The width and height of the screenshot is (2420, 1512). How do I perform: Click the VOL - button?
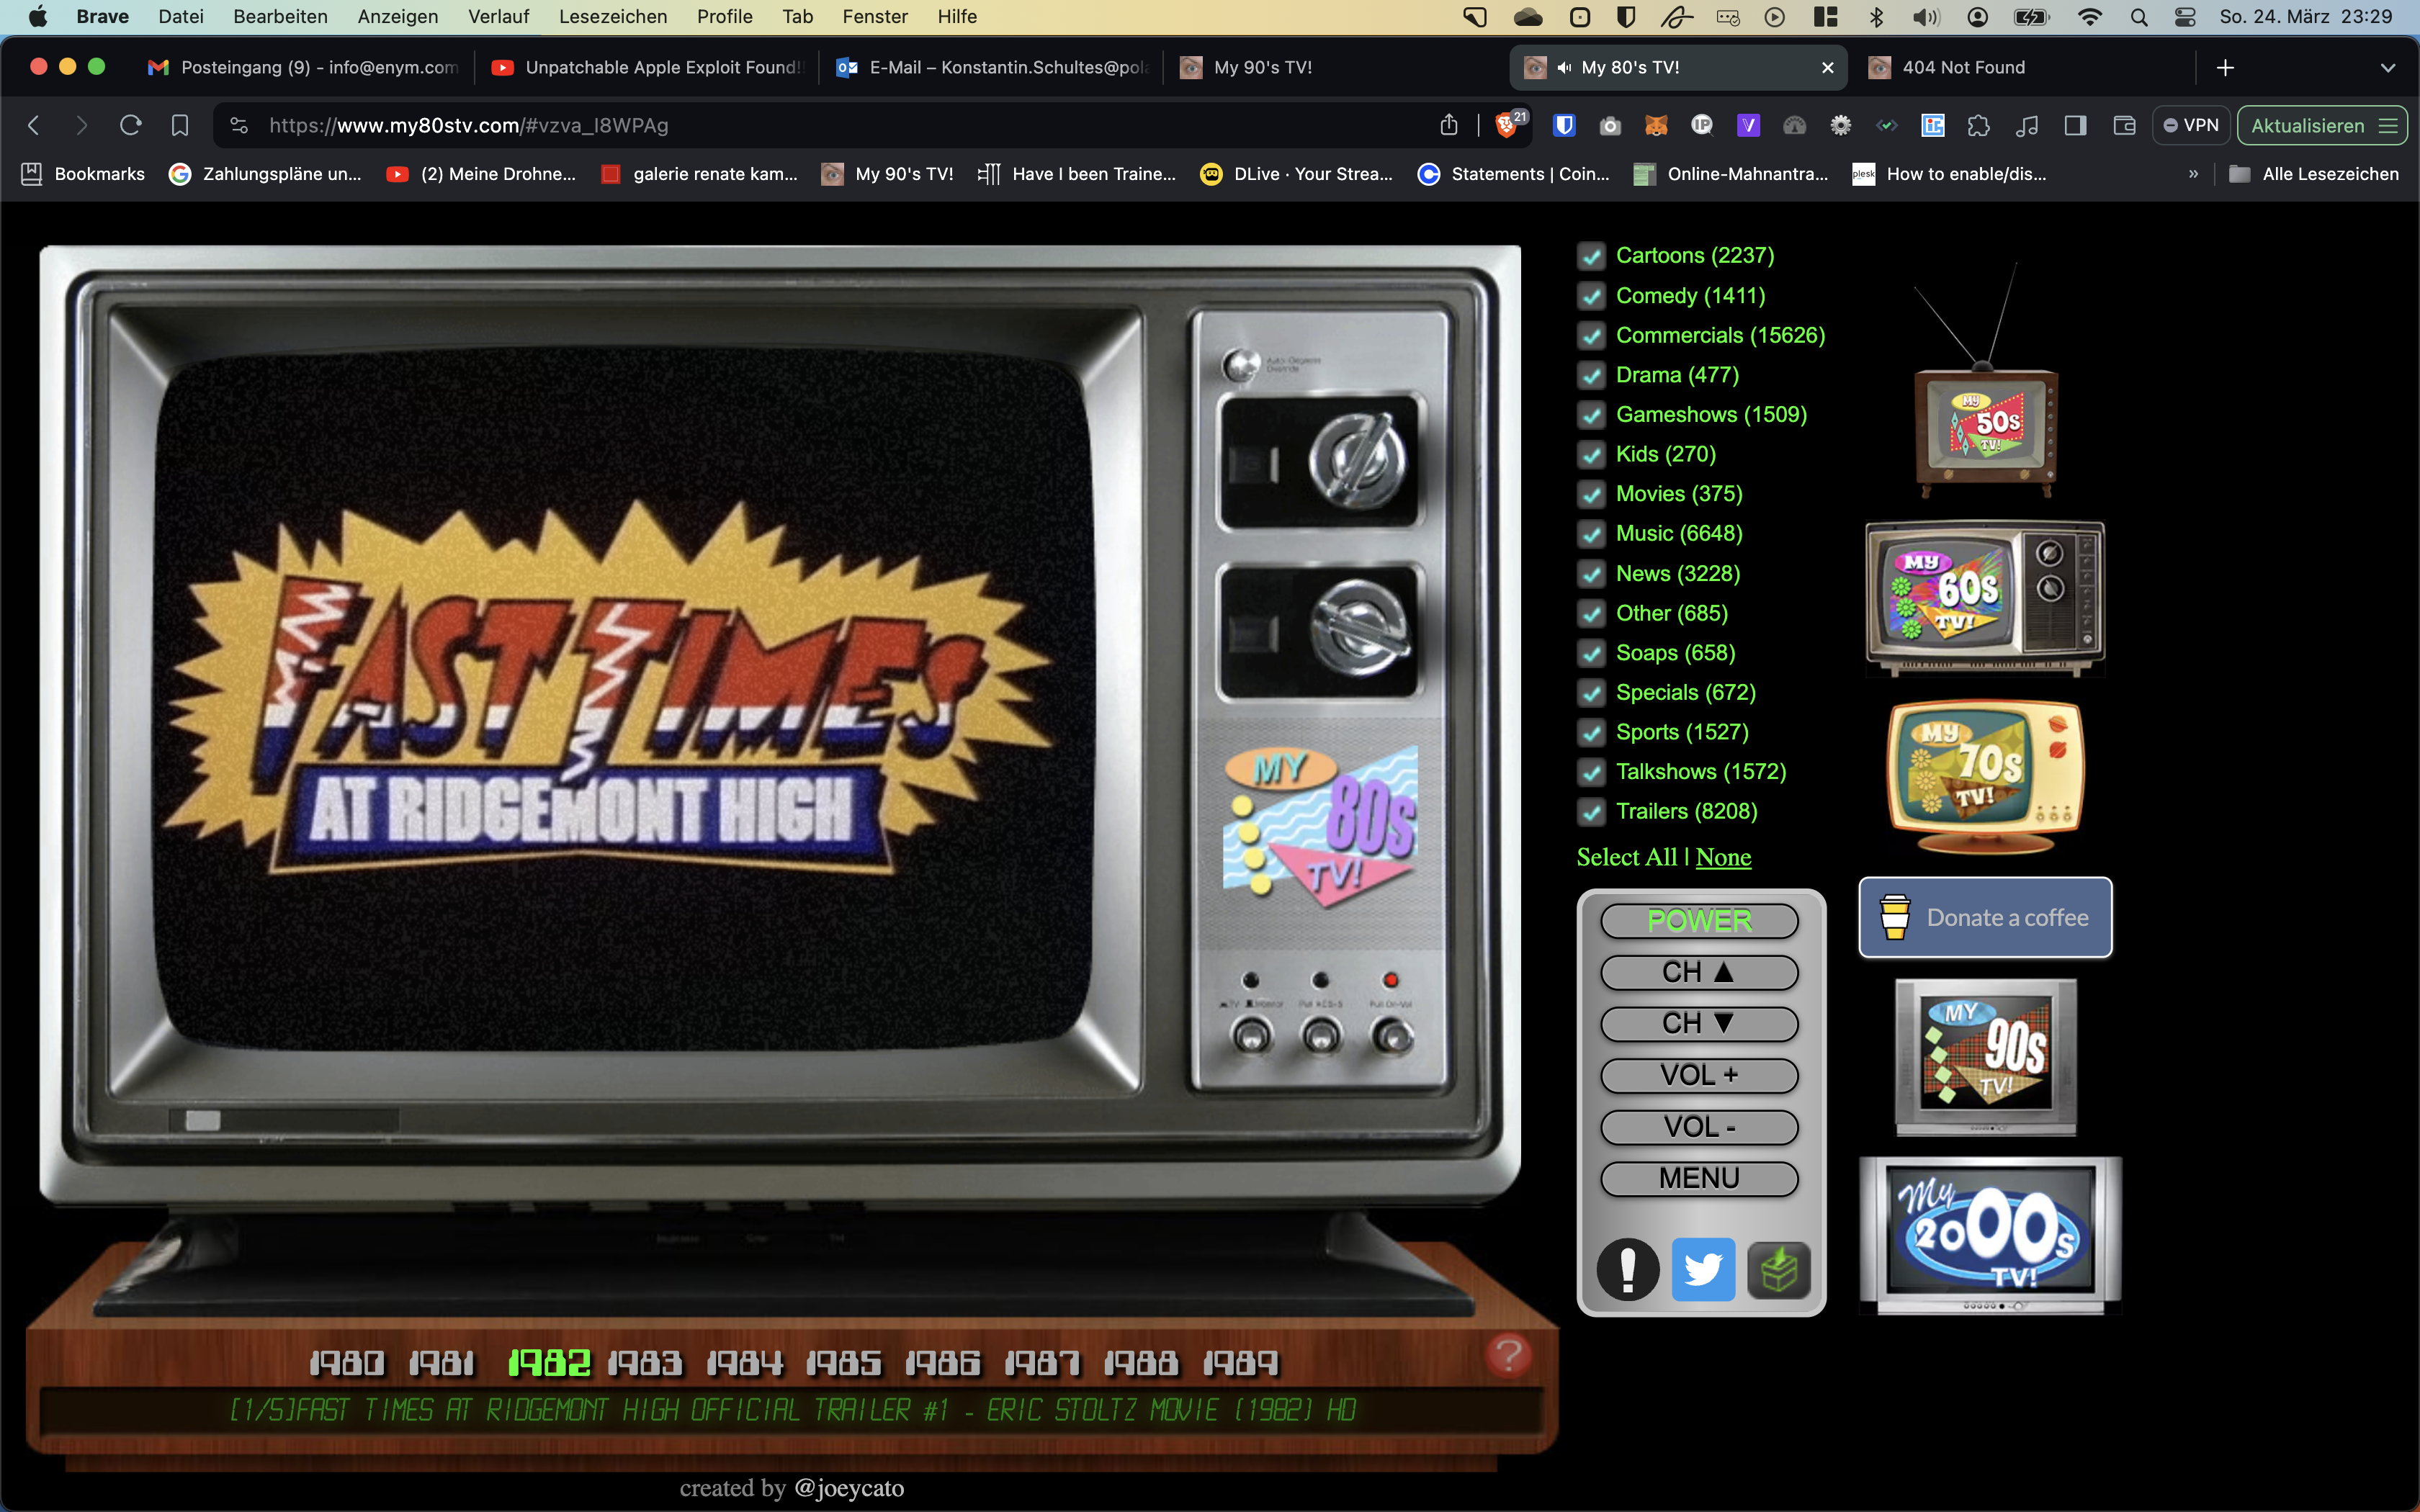1699,1127
